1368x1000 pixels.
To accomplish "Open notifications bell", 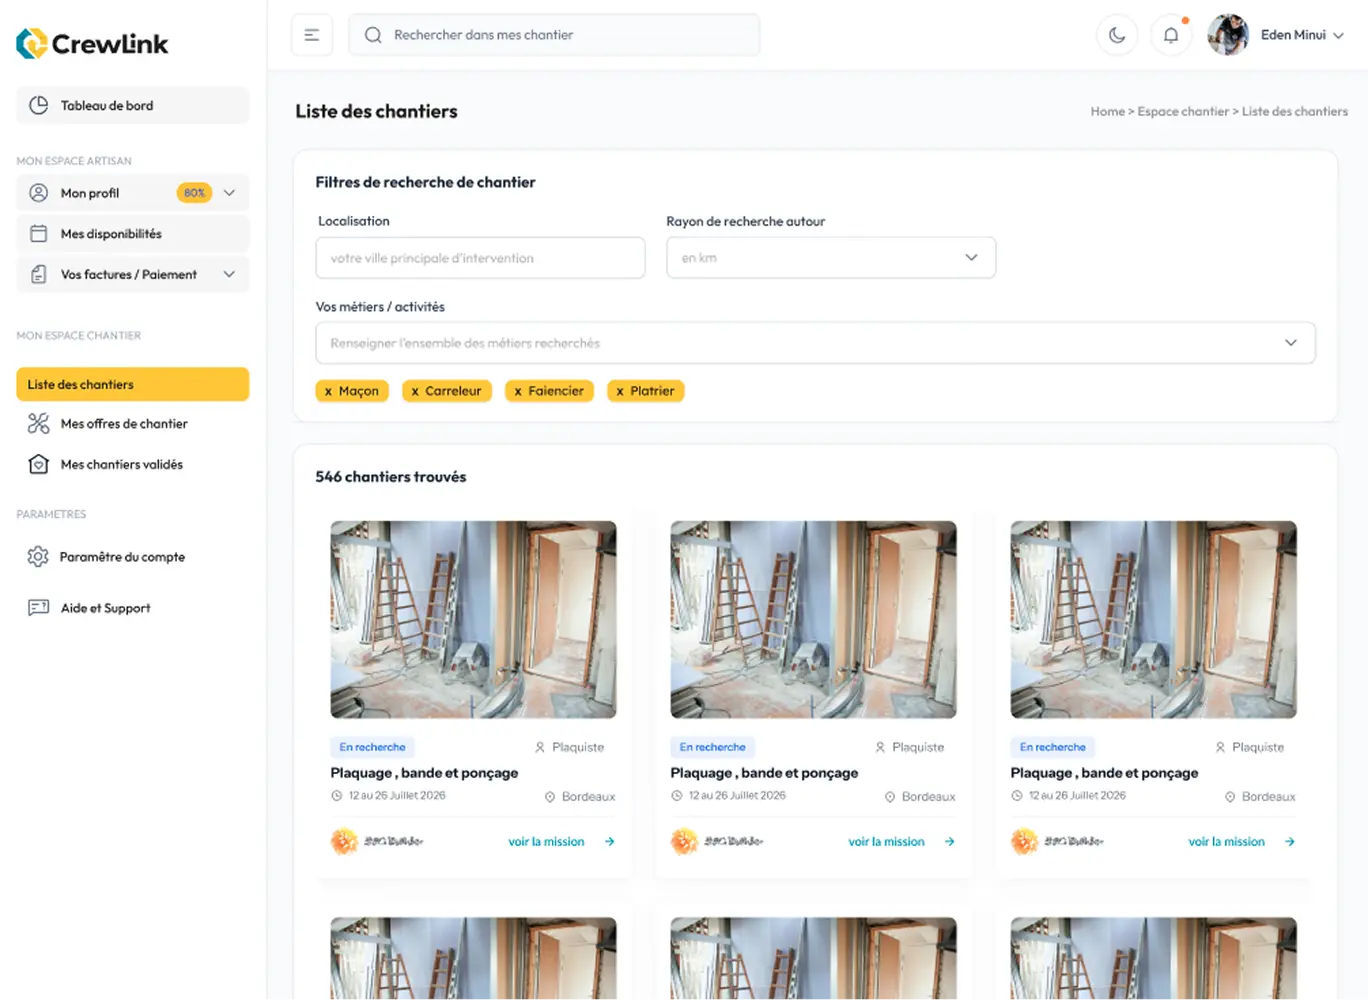I will (1171, 35).
